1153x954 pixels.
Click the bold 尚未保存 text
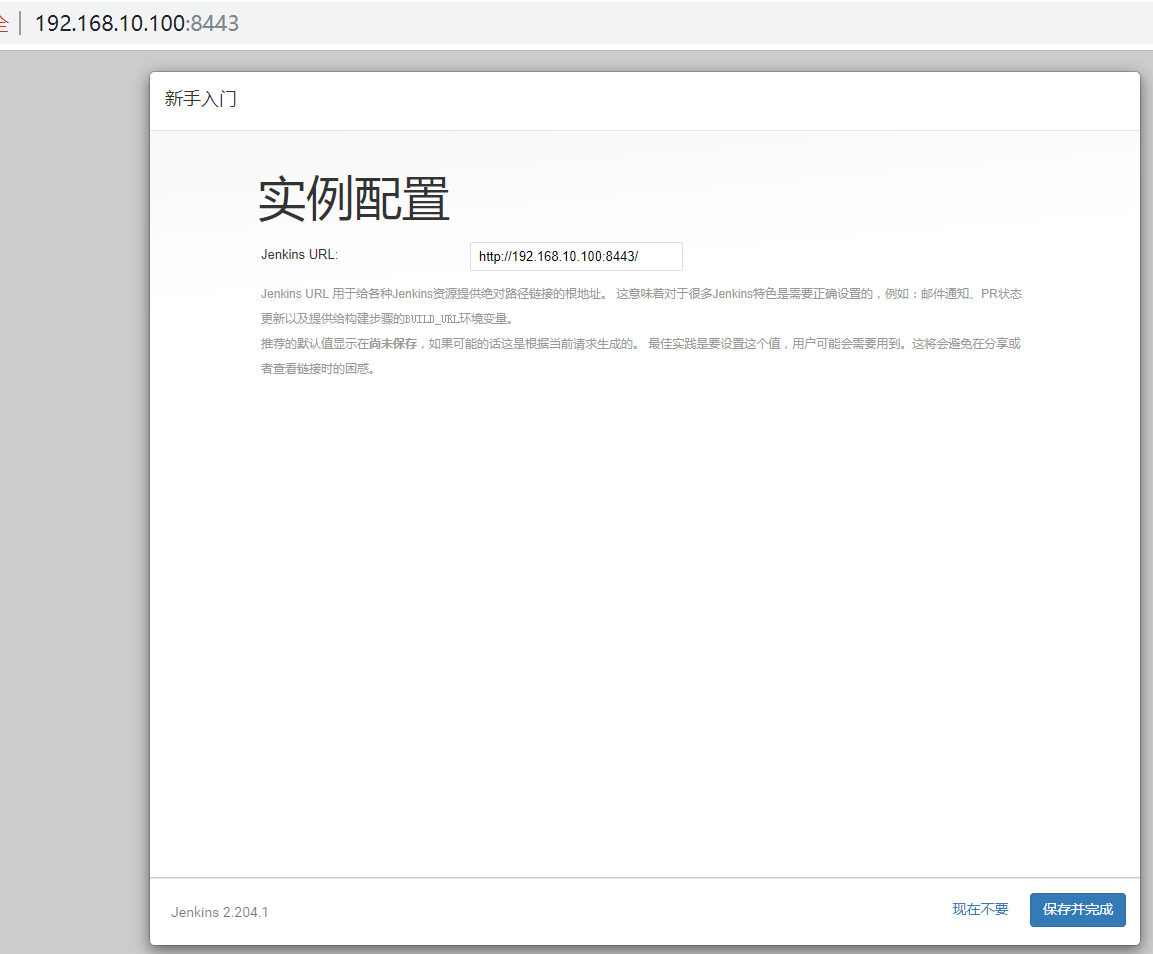tap(393, 344)
